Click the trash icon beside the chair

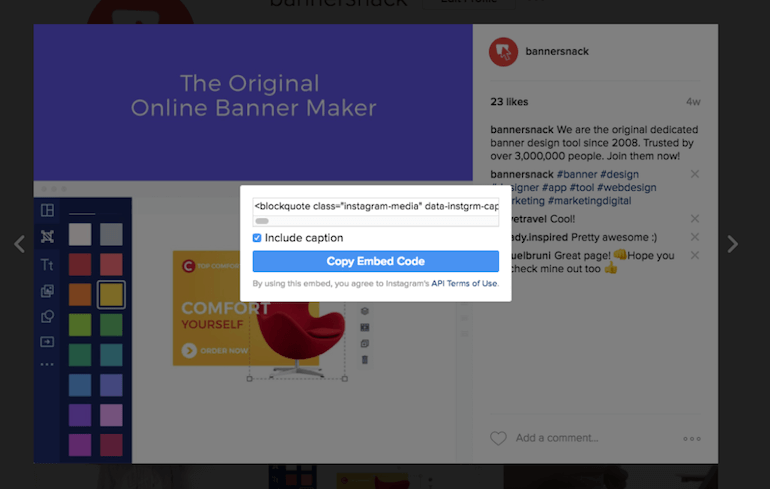coord(364,359)
